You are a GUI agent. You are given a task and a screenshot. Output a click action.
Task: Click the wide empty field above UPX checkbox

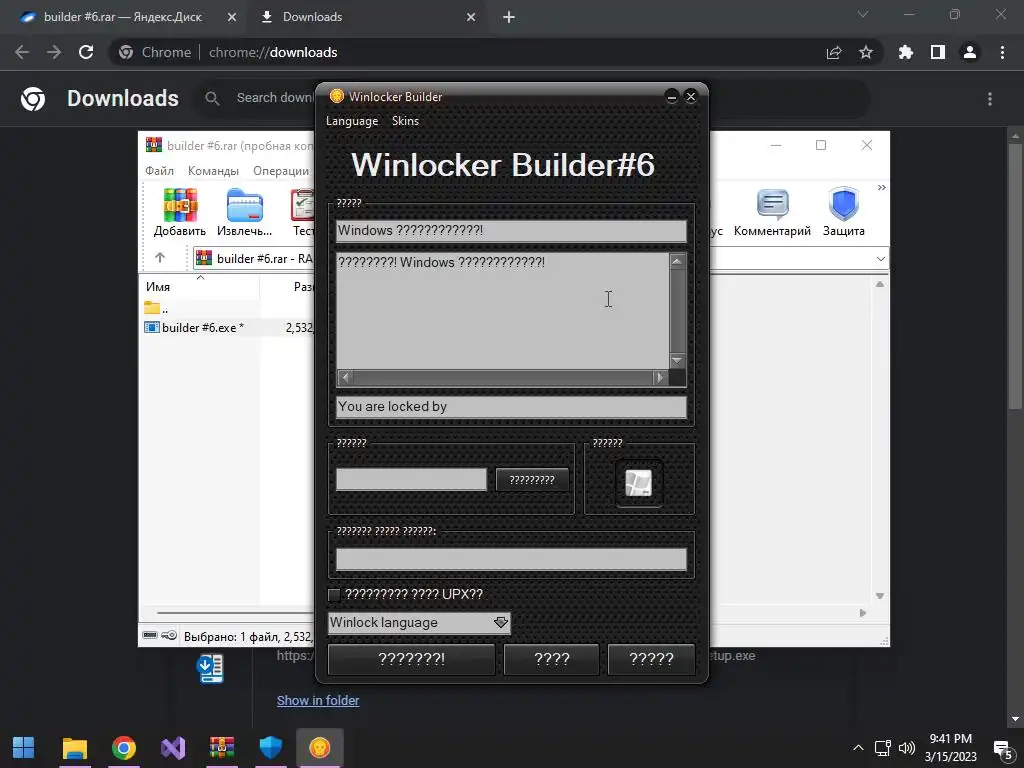(511, 559)
